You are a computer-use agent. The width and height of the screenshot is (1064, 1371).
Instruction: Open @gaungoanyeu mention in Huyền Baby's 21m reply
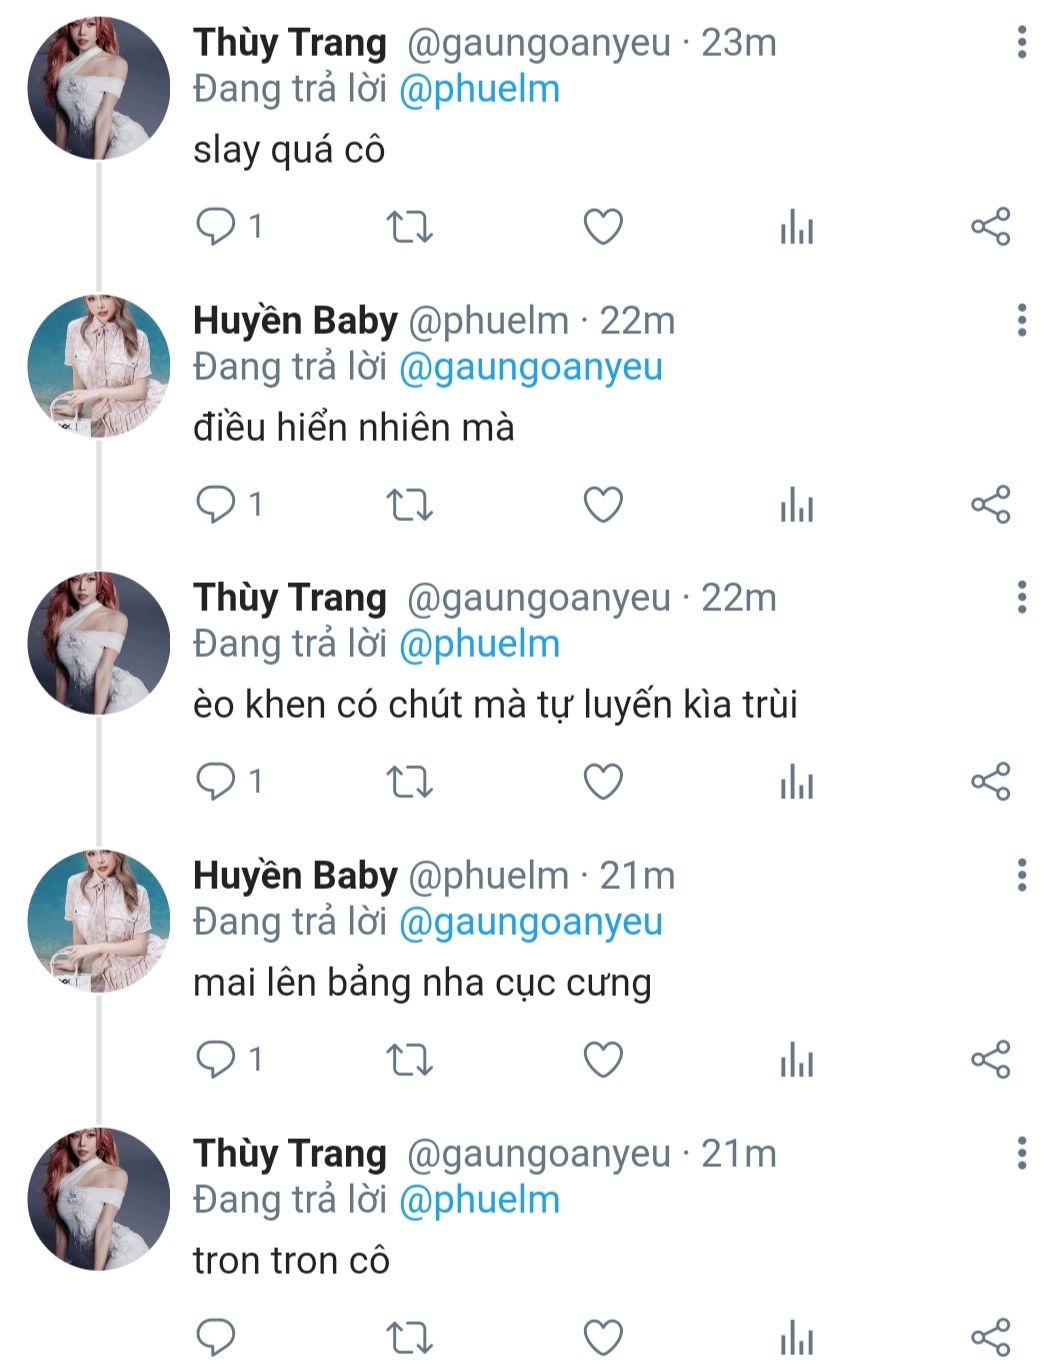(x=531, y=922)
